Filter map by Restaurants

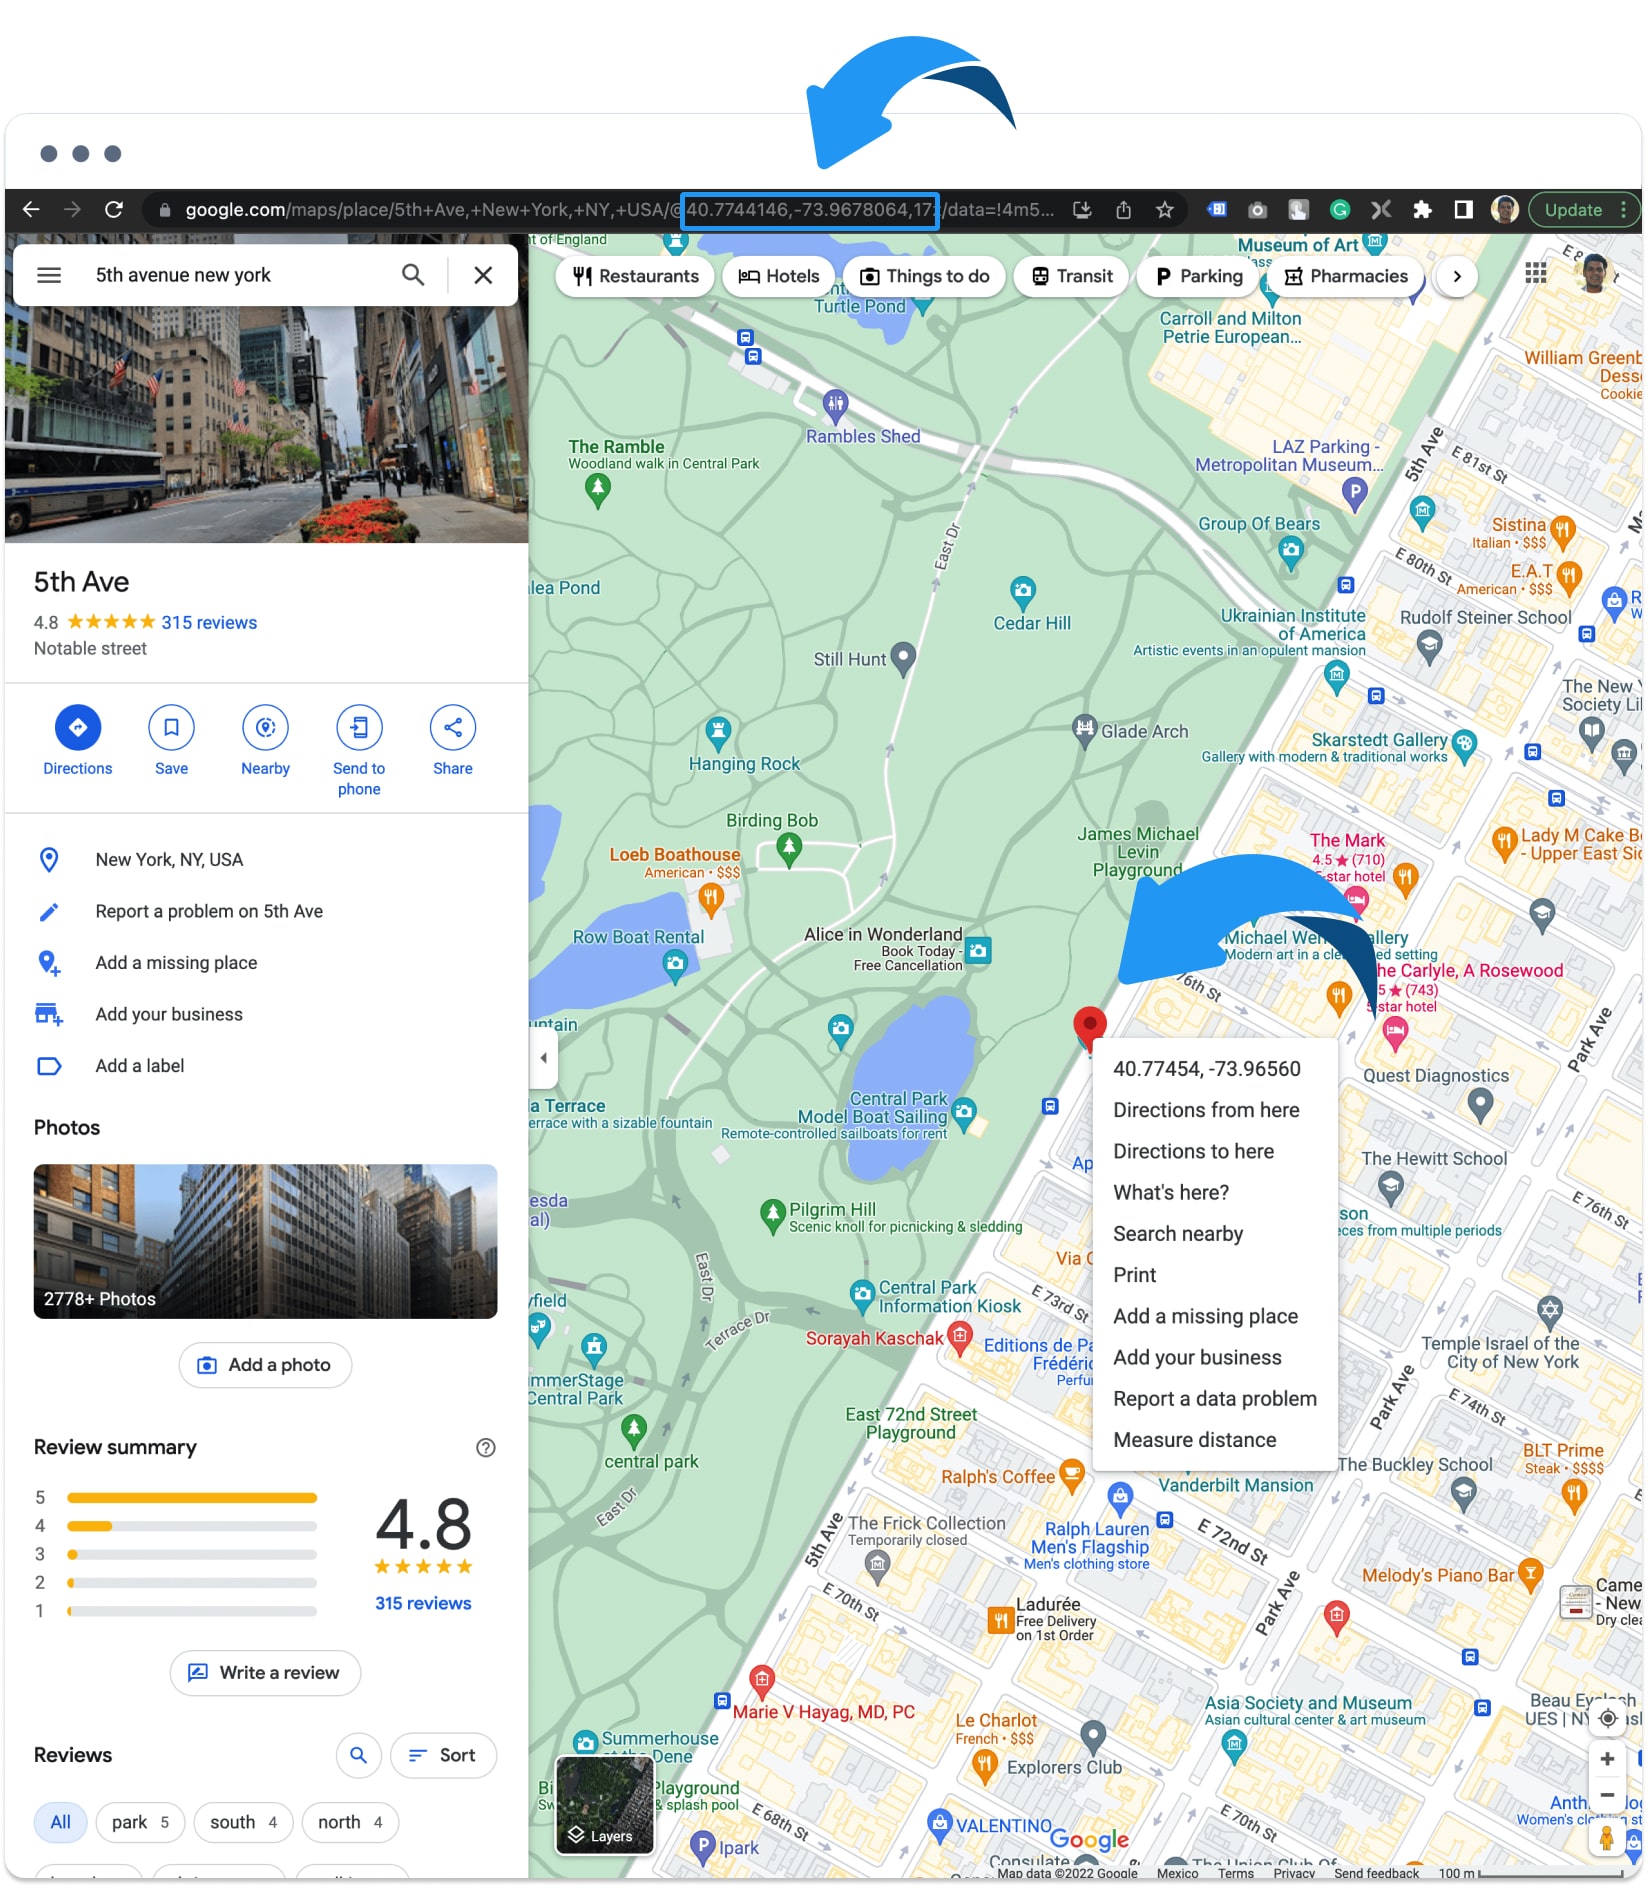click(x=635, y=276)
